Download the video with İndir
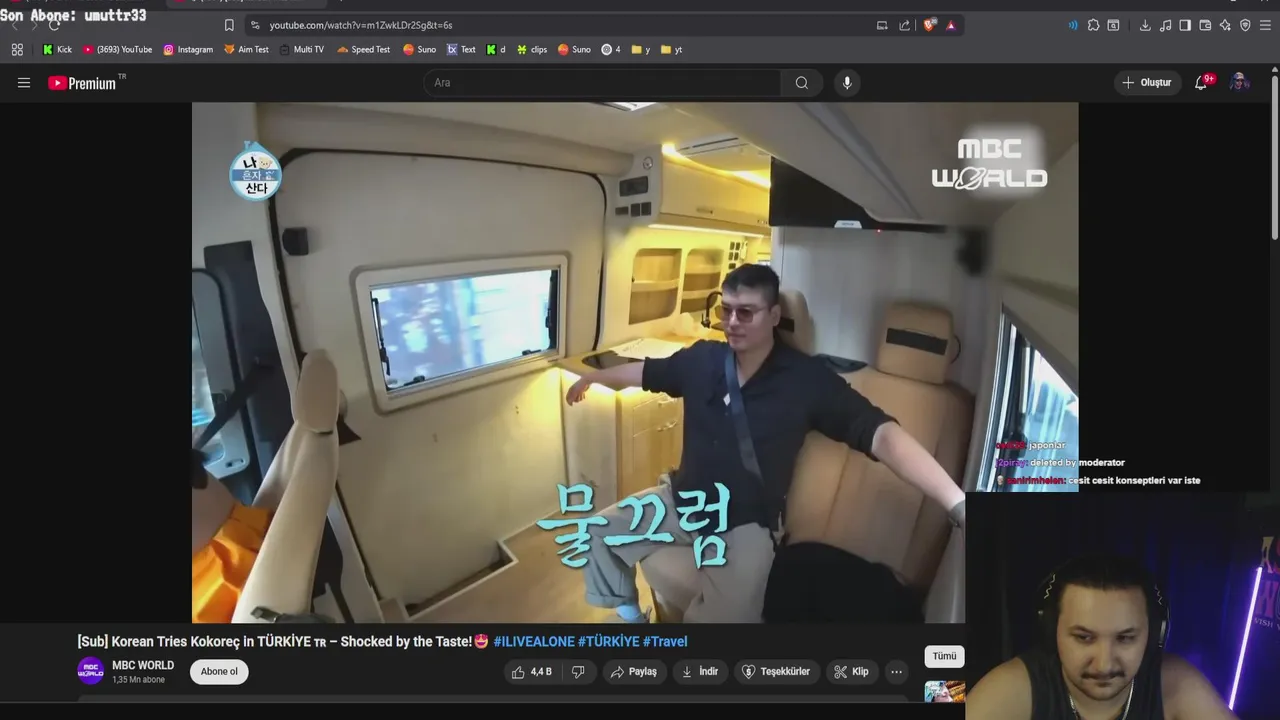 (x=700, y=672)
